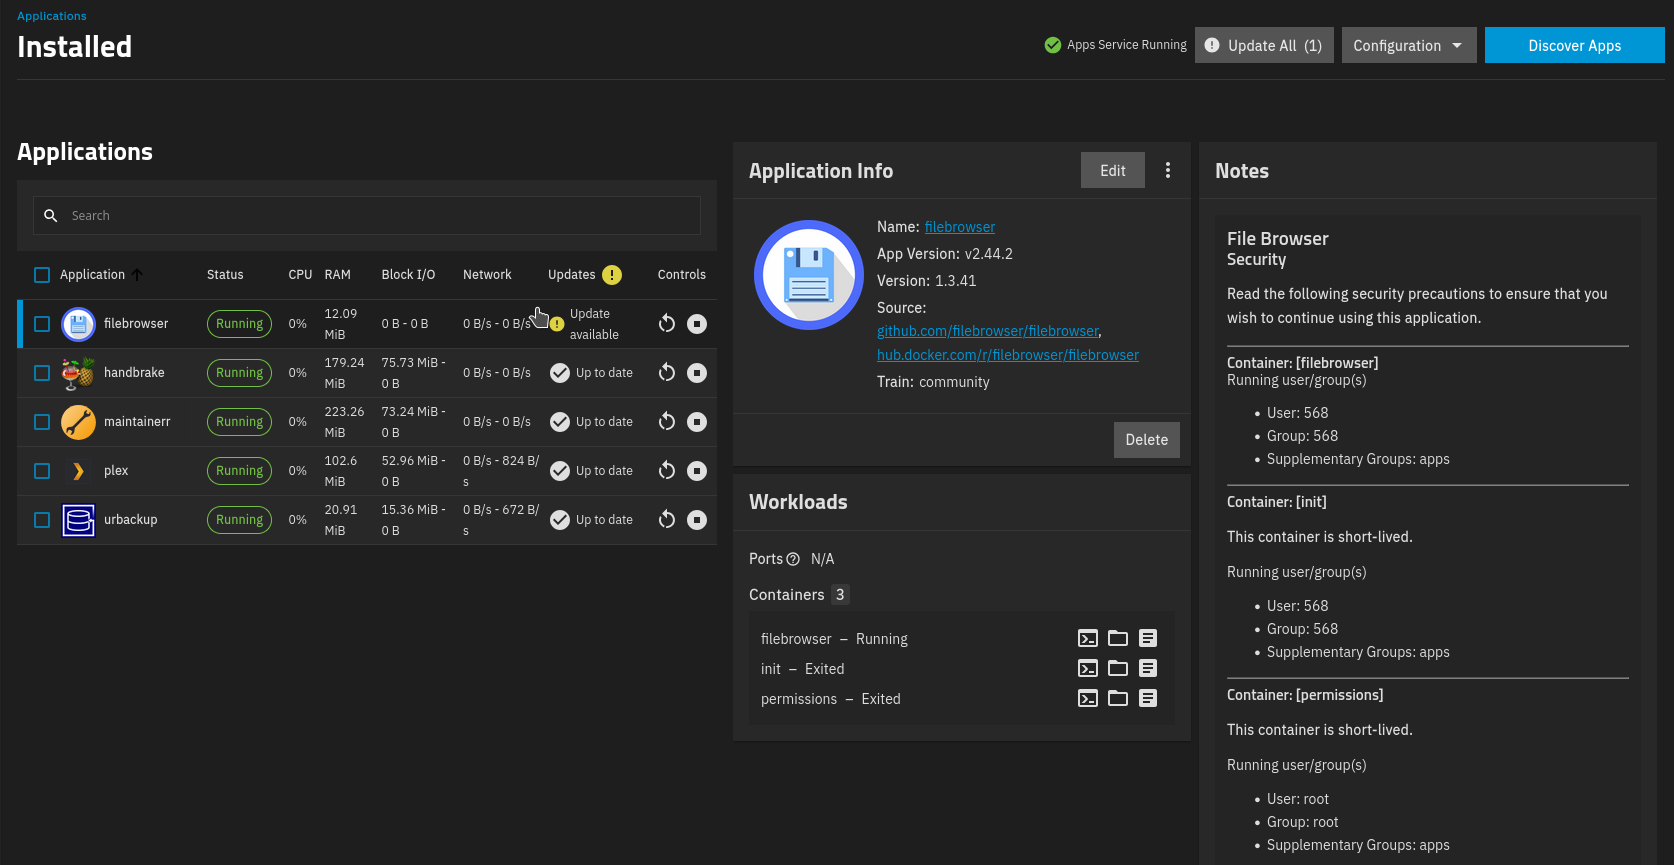Go to the Applications breadcrumb
Screen dimensions: 1674x865
[x=52, y=16]
